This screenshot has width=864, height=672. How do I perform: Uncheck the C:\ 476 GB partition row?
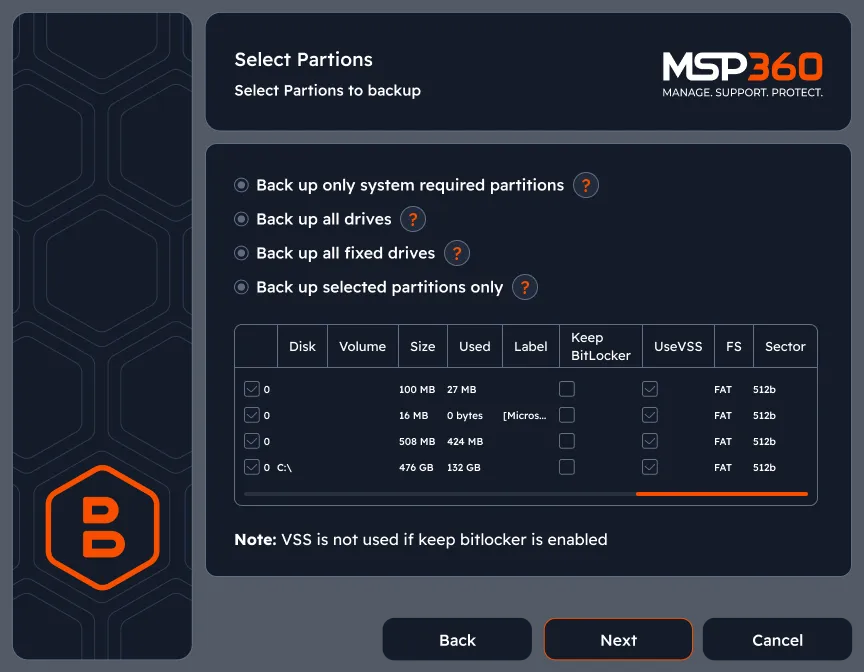pos(252,467)
